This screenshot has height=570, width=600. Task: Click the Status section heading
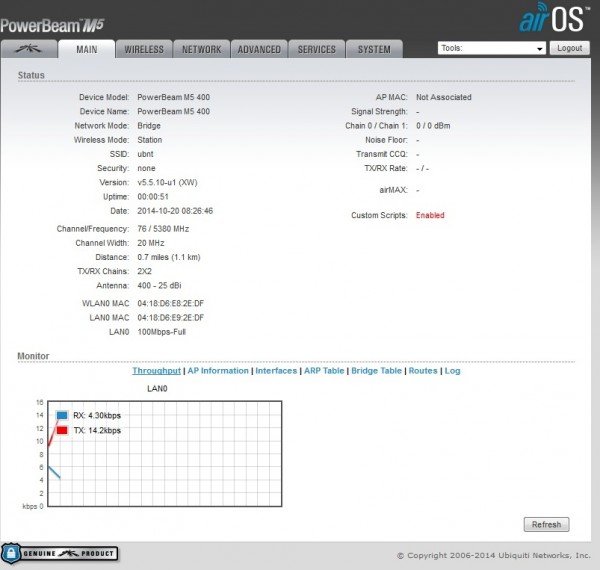31,75
